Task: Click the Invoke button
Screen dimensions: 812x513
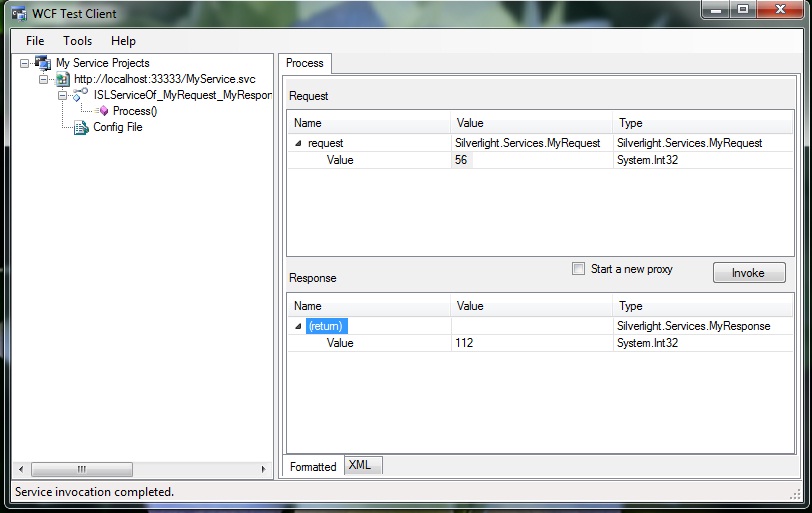Action: pos(749,273)
